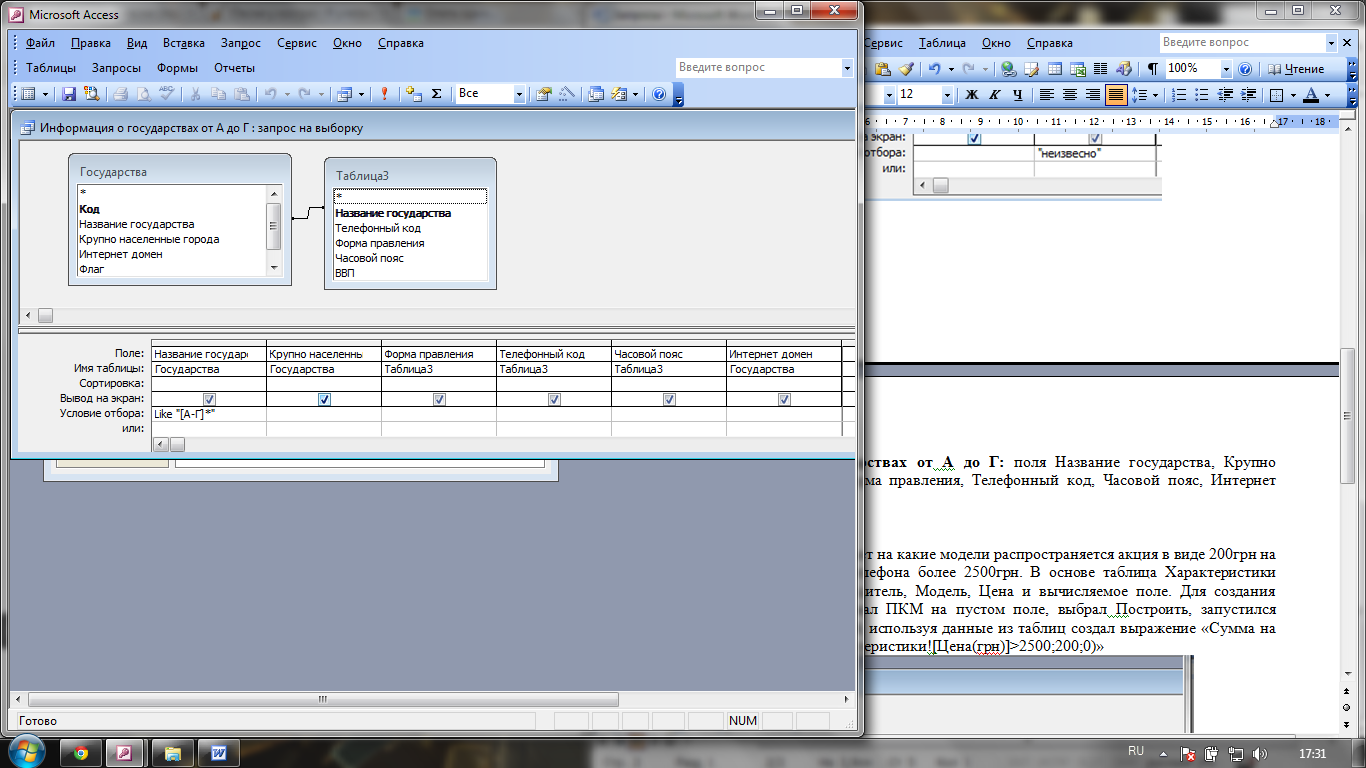Open New Object dropdown arrow in Access

point(636,94)
